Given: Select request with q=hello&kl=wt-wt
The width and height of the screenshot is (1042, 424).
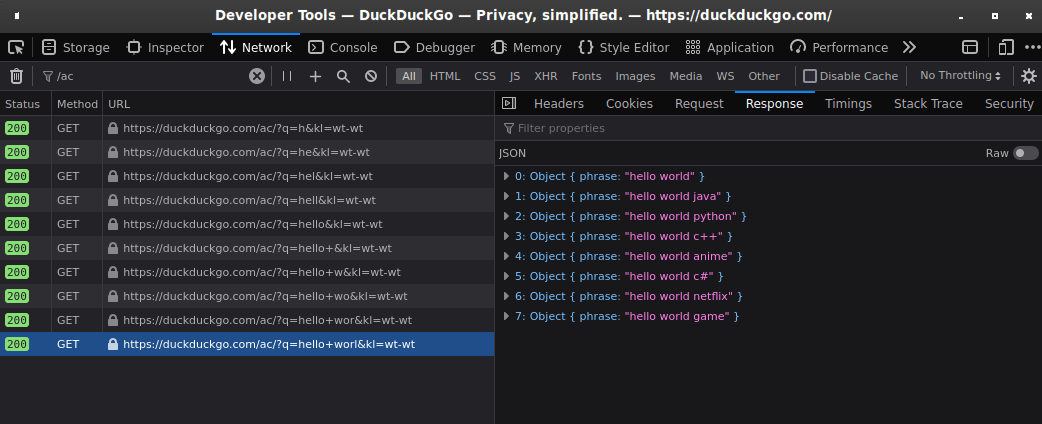Looking at the screenshot, I should click(x=247, y=224).
